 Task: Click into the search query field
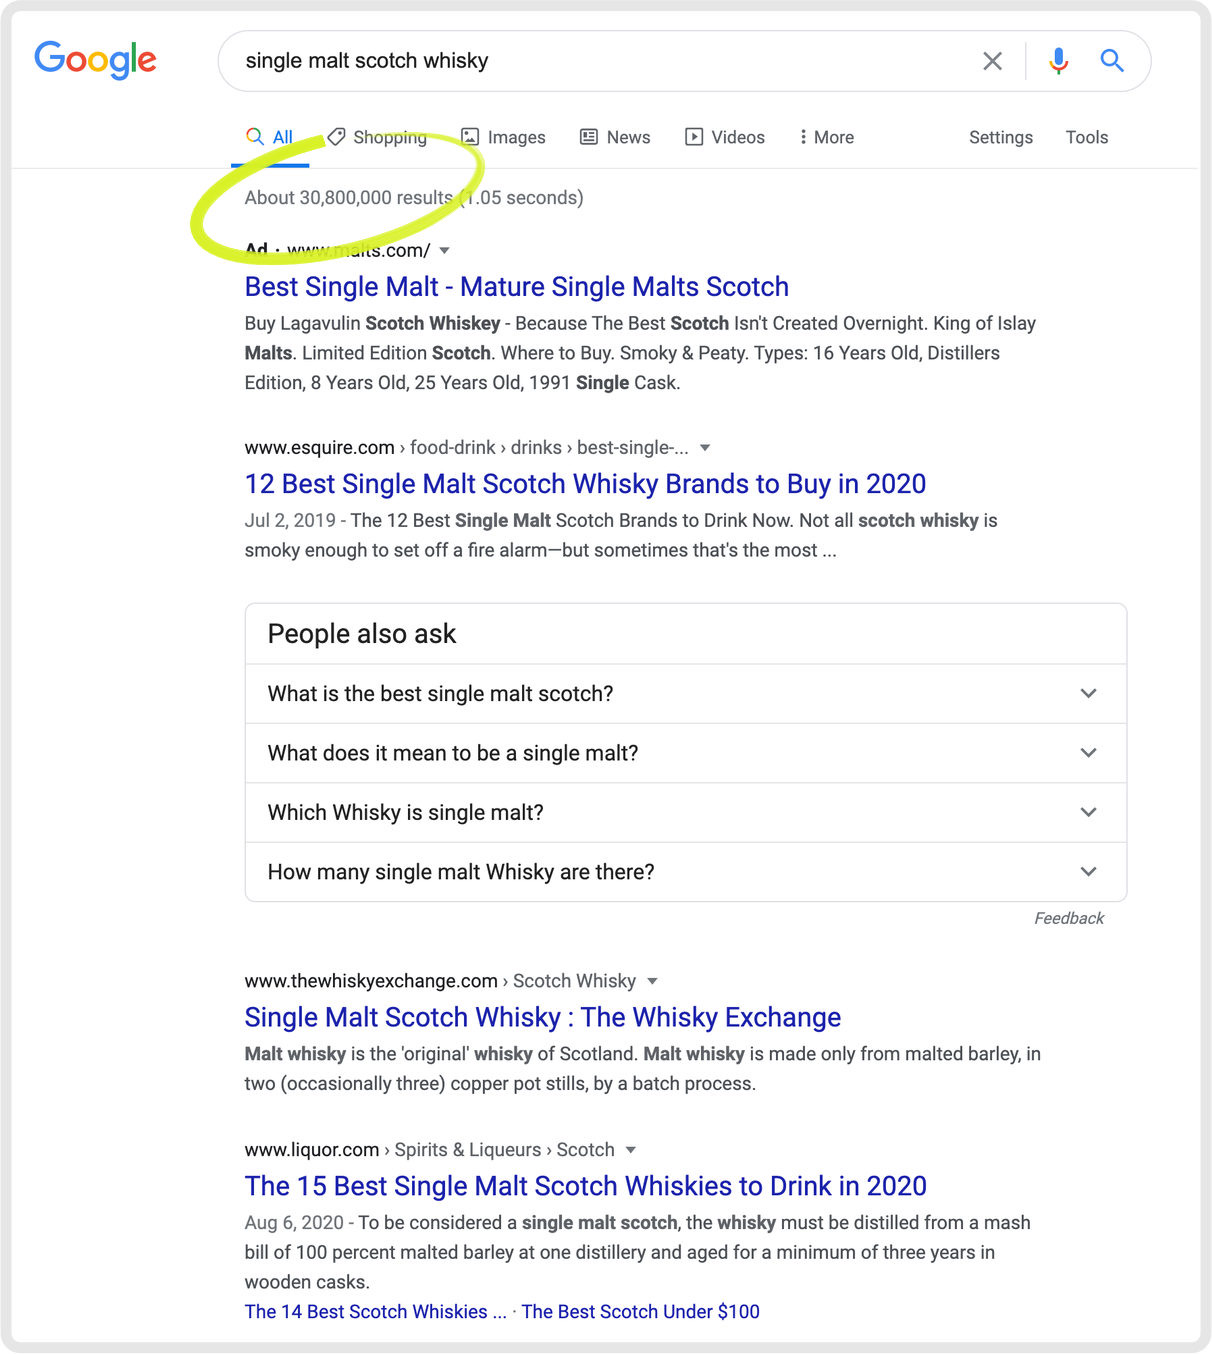click(x=600, y=61)
